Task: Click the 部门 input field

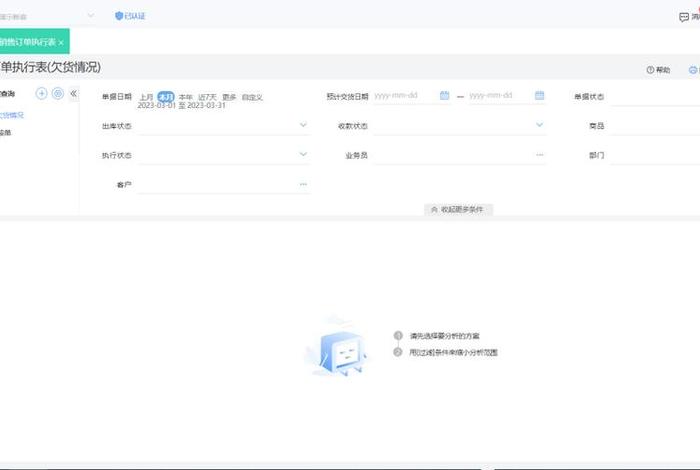Action: 655,155
